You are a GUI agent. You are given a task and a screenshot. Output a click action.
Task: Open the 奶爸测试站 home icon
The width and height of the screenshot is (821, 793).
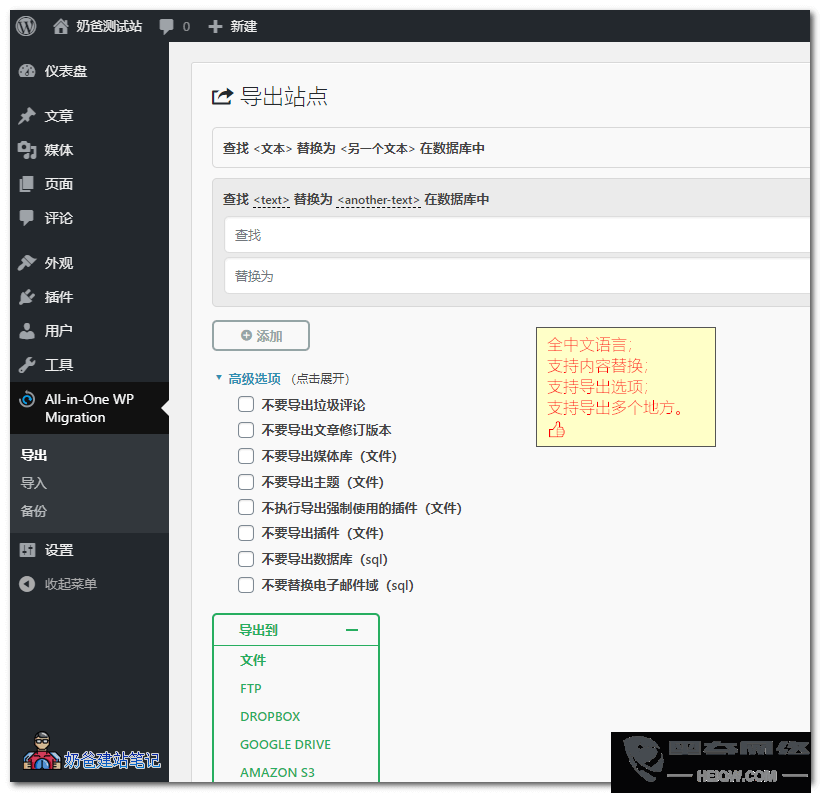tap(61, 26)
